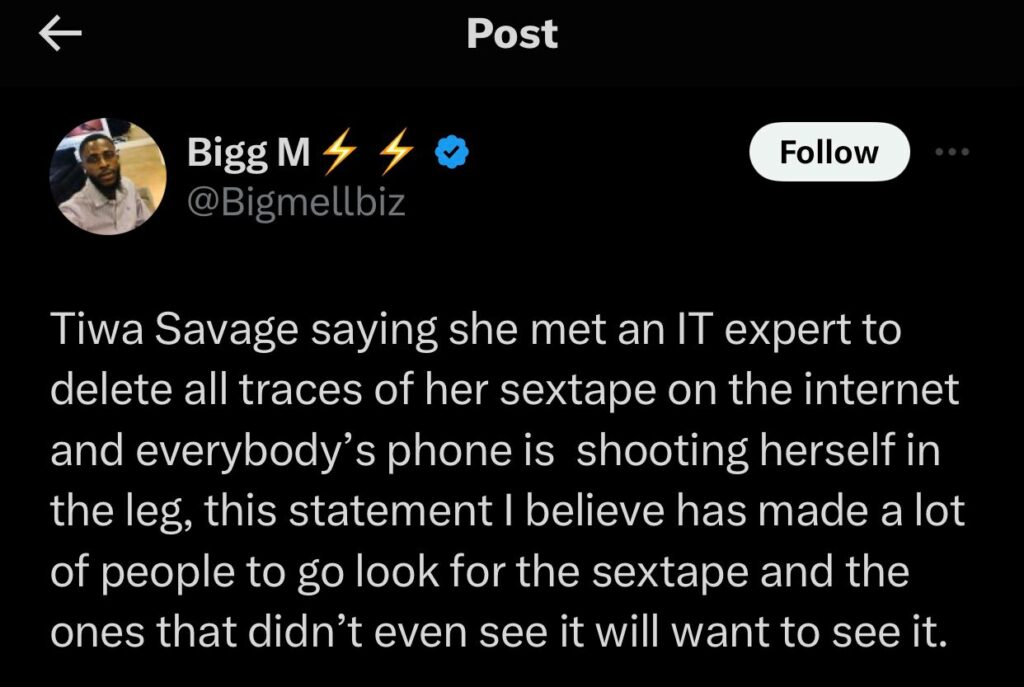
Task: Click the second lightning bolt emoji in the name
Action: click(400, 149)
